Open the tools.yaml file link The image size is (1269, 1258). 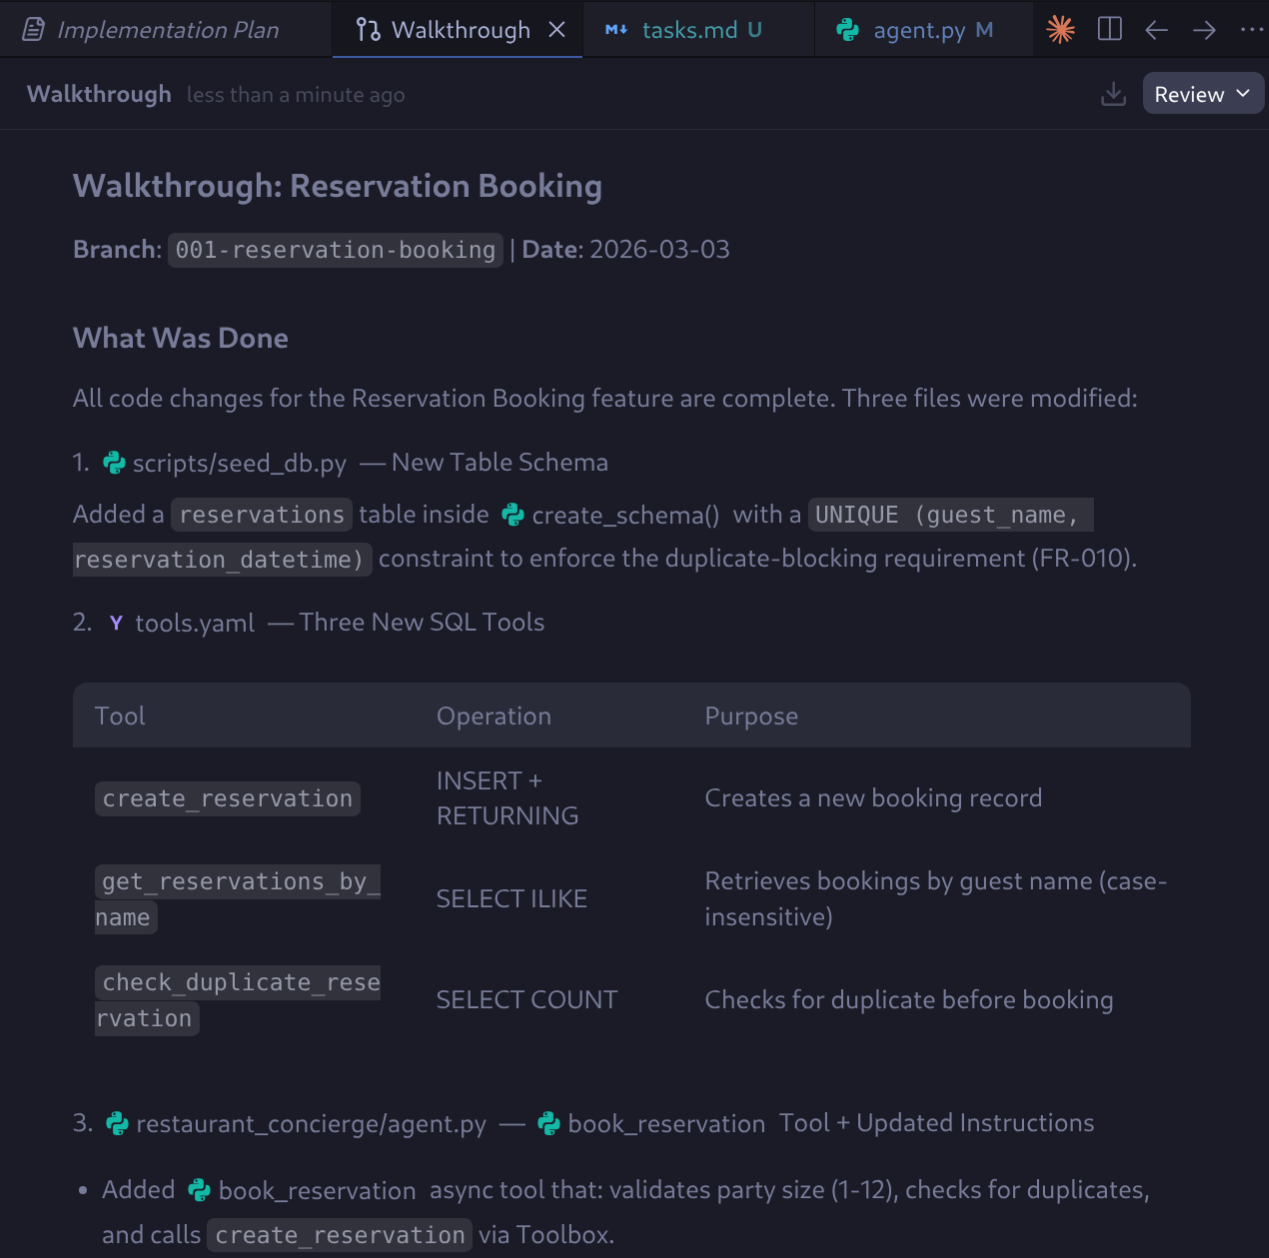[x=195, y=623]
